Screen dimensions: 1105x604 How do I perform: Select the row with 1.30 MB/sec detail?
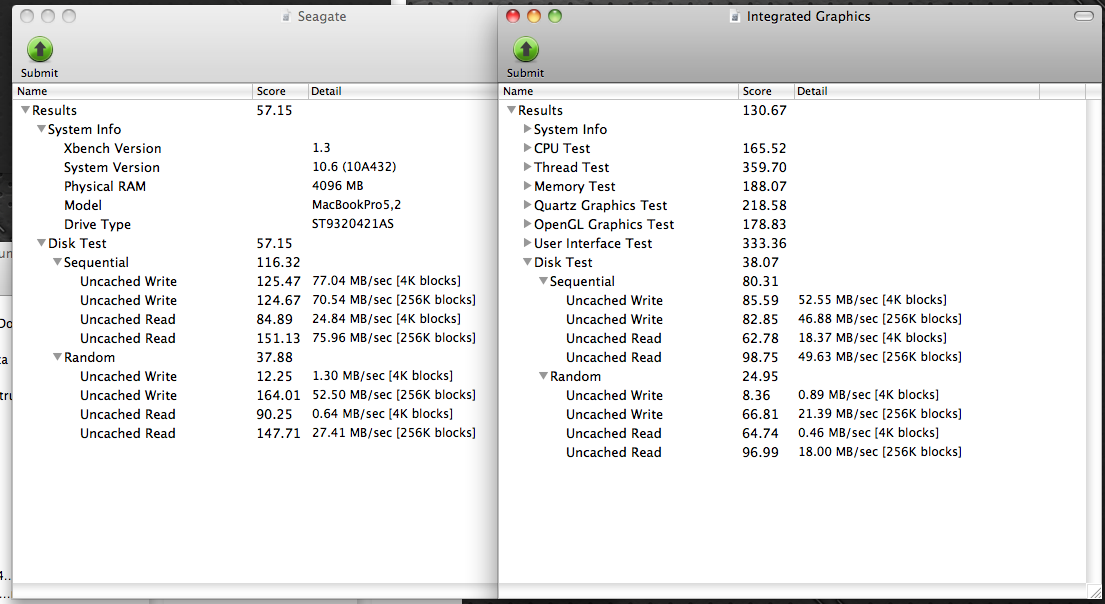pyautogui.click(x=255, y=376)
